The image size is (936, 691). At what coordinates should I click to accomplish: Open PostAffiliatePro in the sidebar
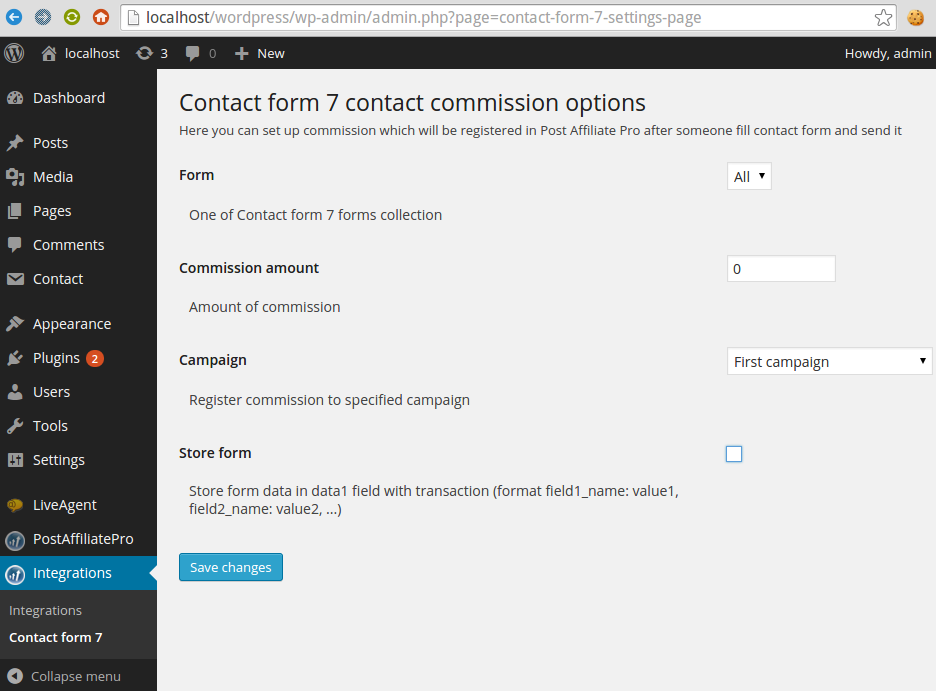pyautogui.click(x=82, y=539)
